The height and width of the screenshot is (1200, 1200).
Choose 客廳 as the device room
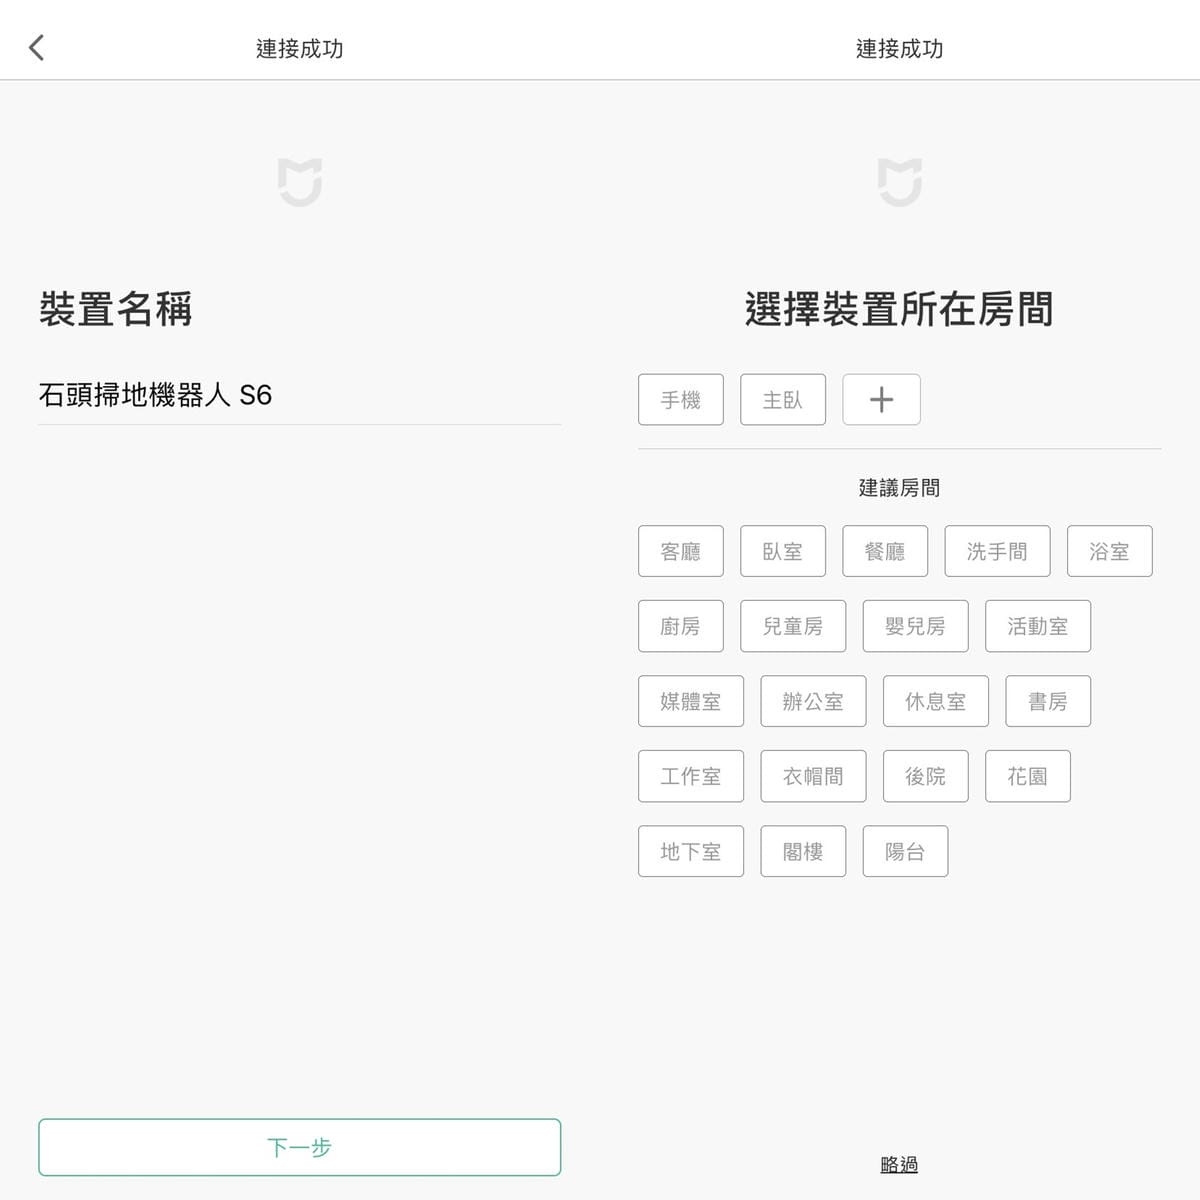coord(680,551)
